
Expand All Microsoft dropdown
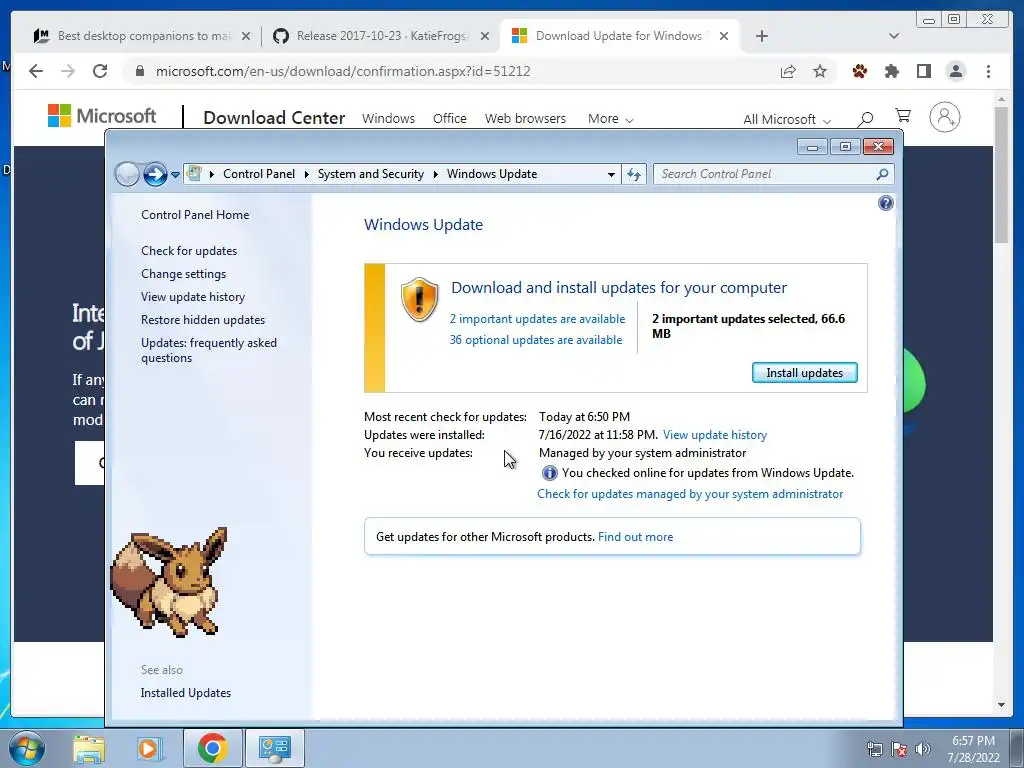(x=786, y=120)
